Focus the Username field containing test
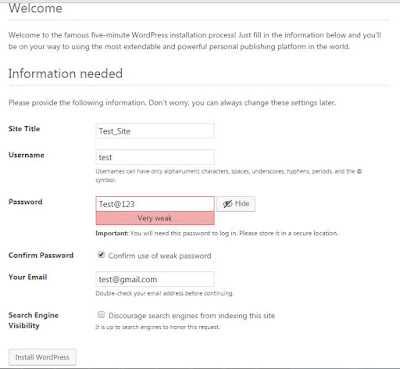The height and width of the screenshot is (369, 400). [x=155, y=157]
